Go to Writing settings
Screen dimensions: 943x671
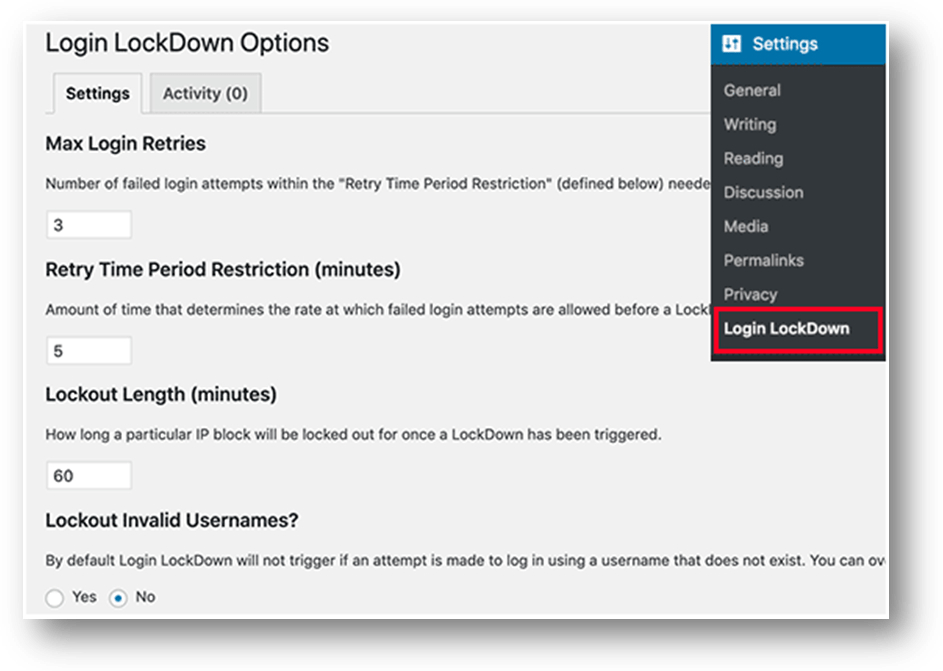point(750,124)
